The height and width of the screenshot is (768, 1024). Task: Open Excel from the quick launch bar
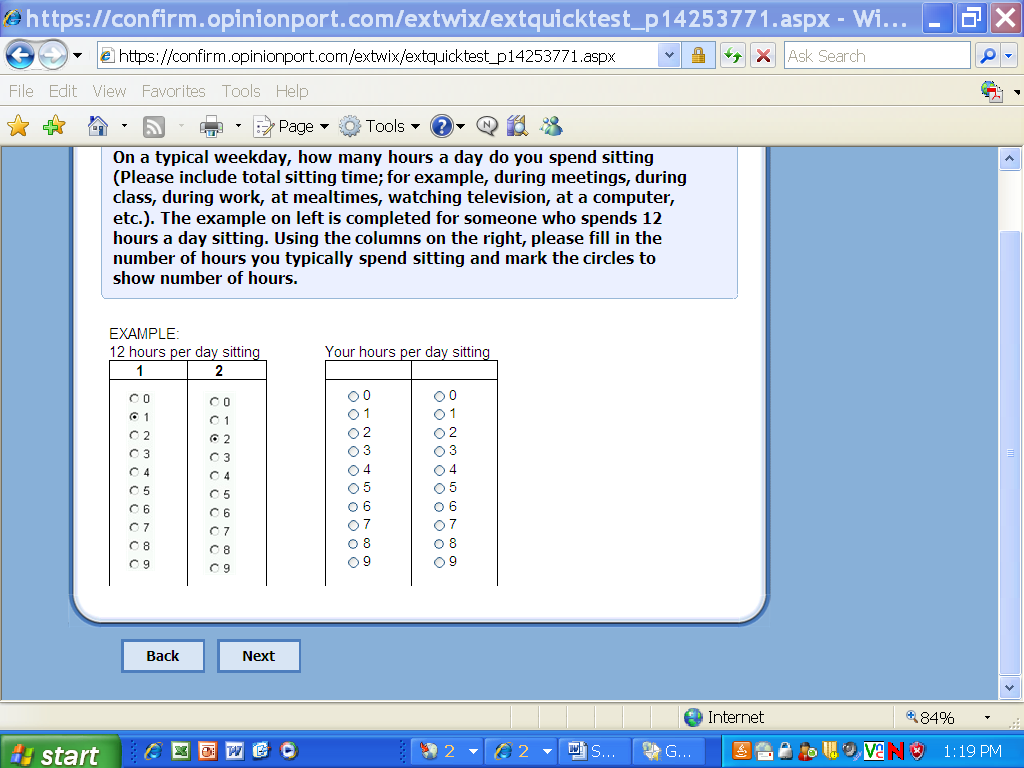[x=181, y=750]
